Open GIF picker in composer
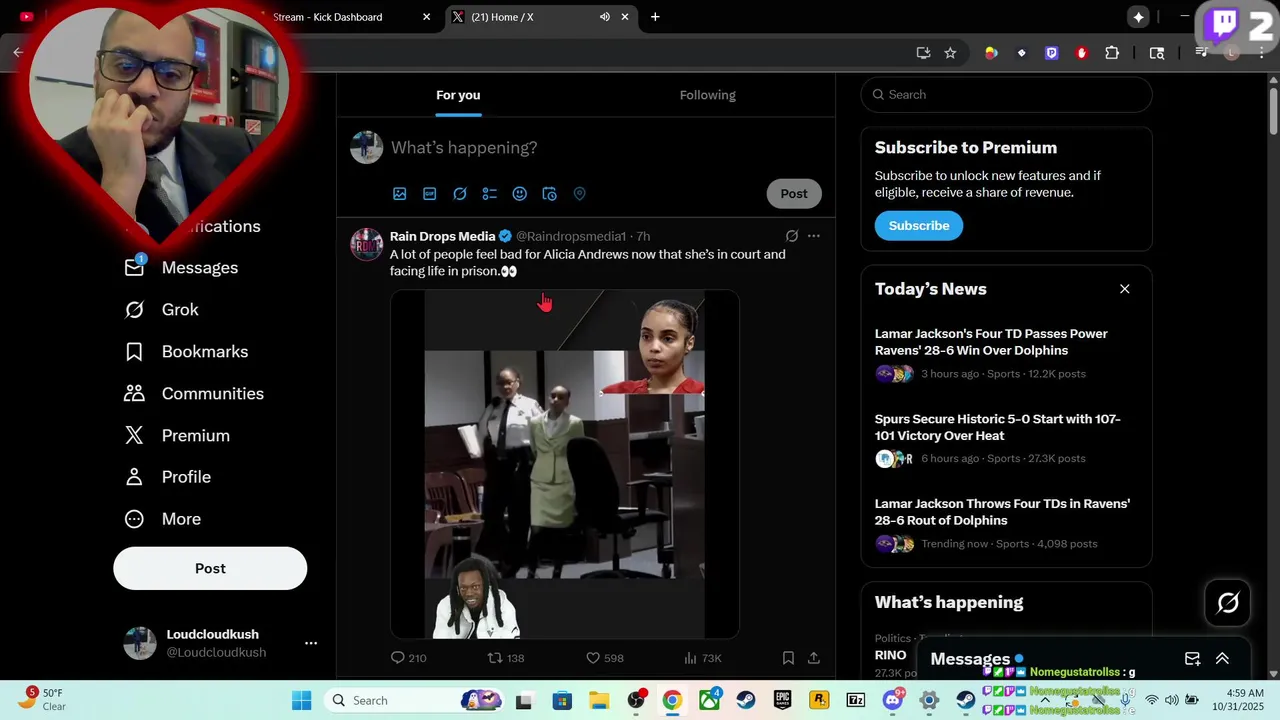The width and height of the screenshot is (1280, 720). [x=430, y=194]
